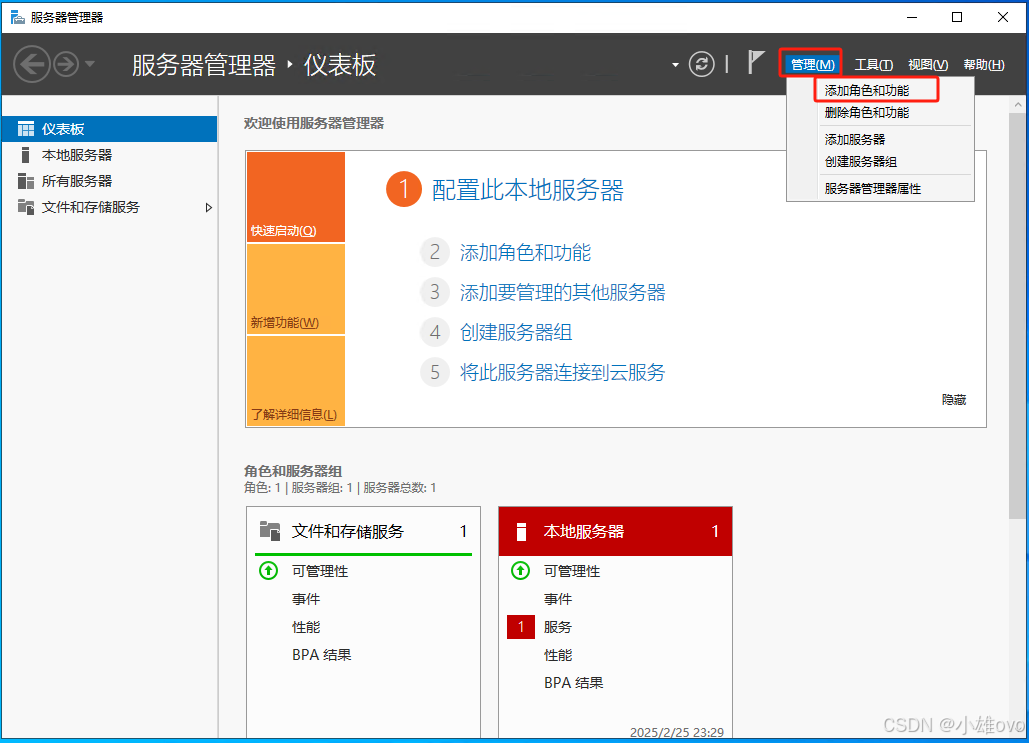The width and height of the screenshot is (1029, 743).
Task: Go forward with the forward arrow
Action: coord(66,64)
